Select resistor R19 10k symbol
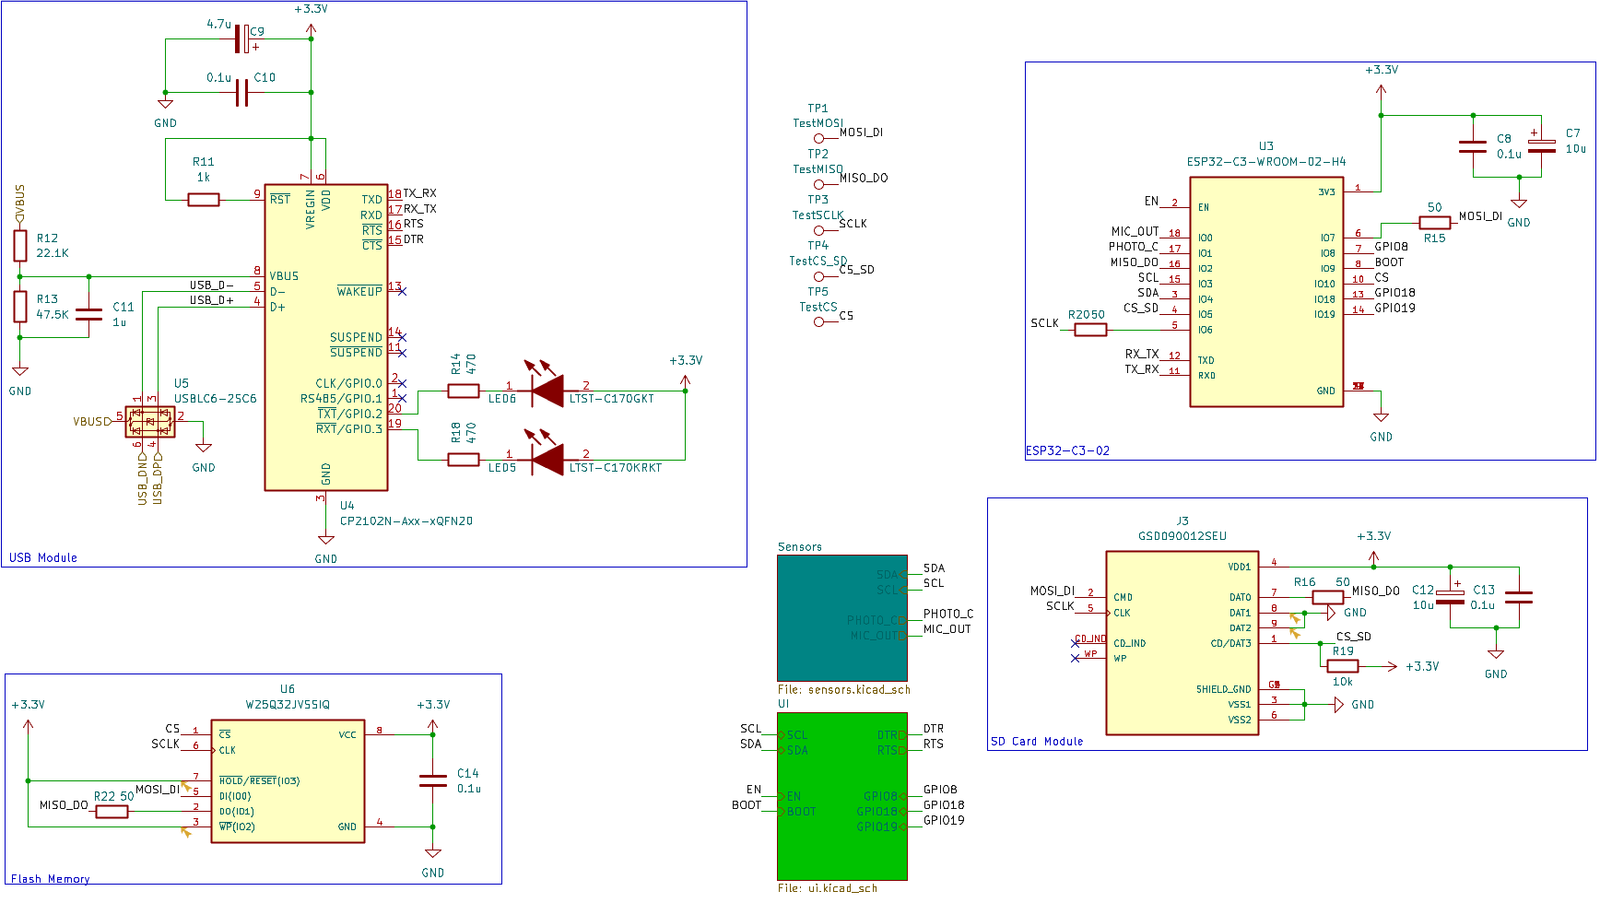Viewport: 1600px width, 900px height. [x=1343, y=666]
